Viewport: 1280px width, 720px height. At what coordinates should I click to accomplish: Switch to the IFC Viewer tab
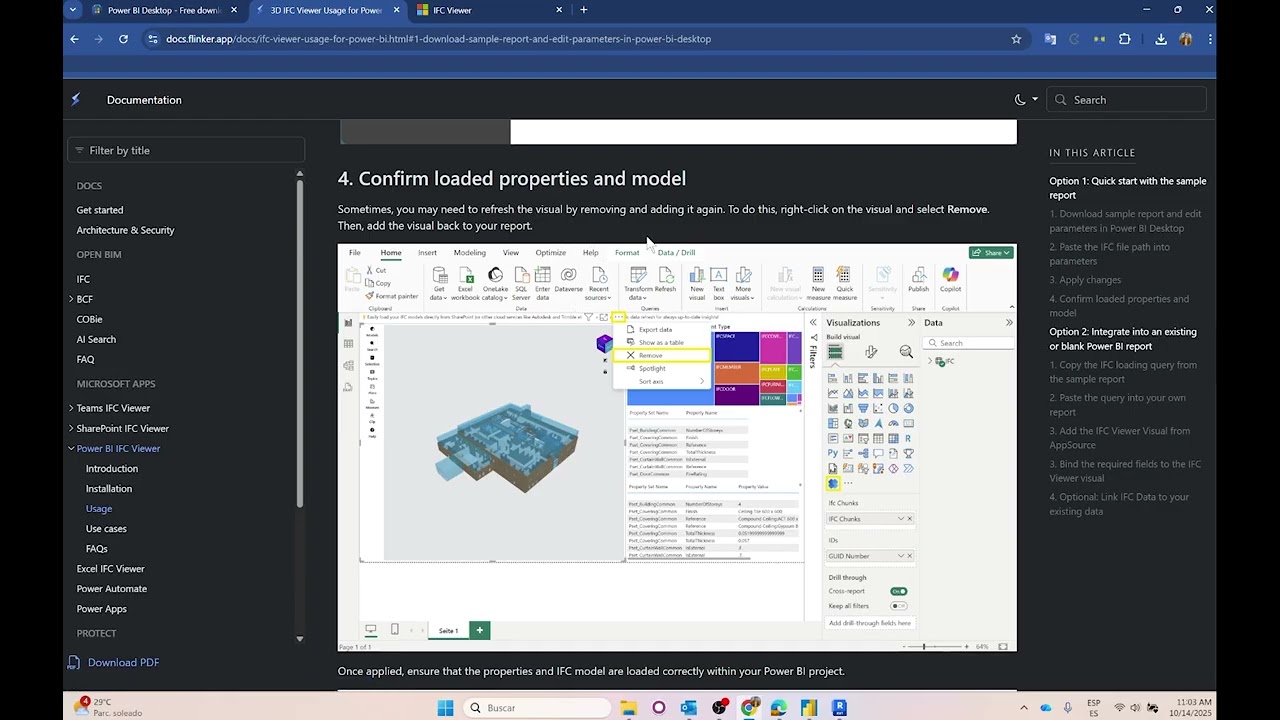(x=489, y=10)
